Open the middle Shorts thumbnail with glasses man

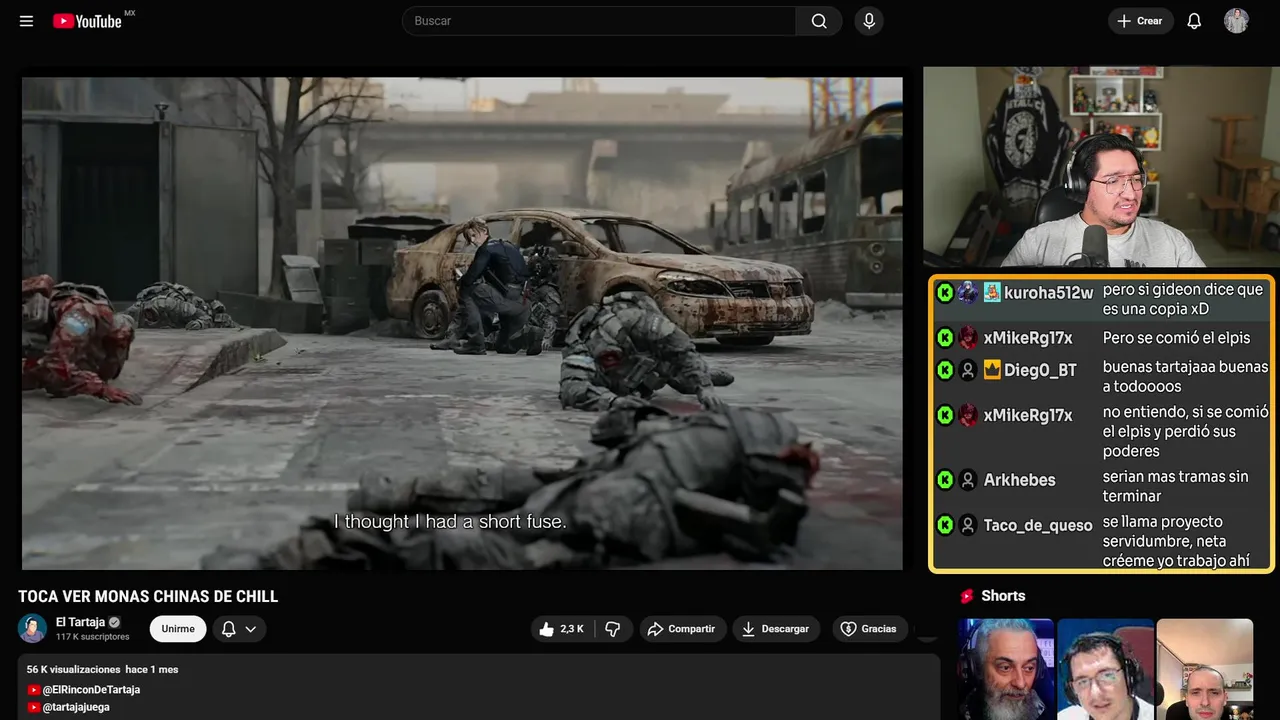pos(1105,669)
